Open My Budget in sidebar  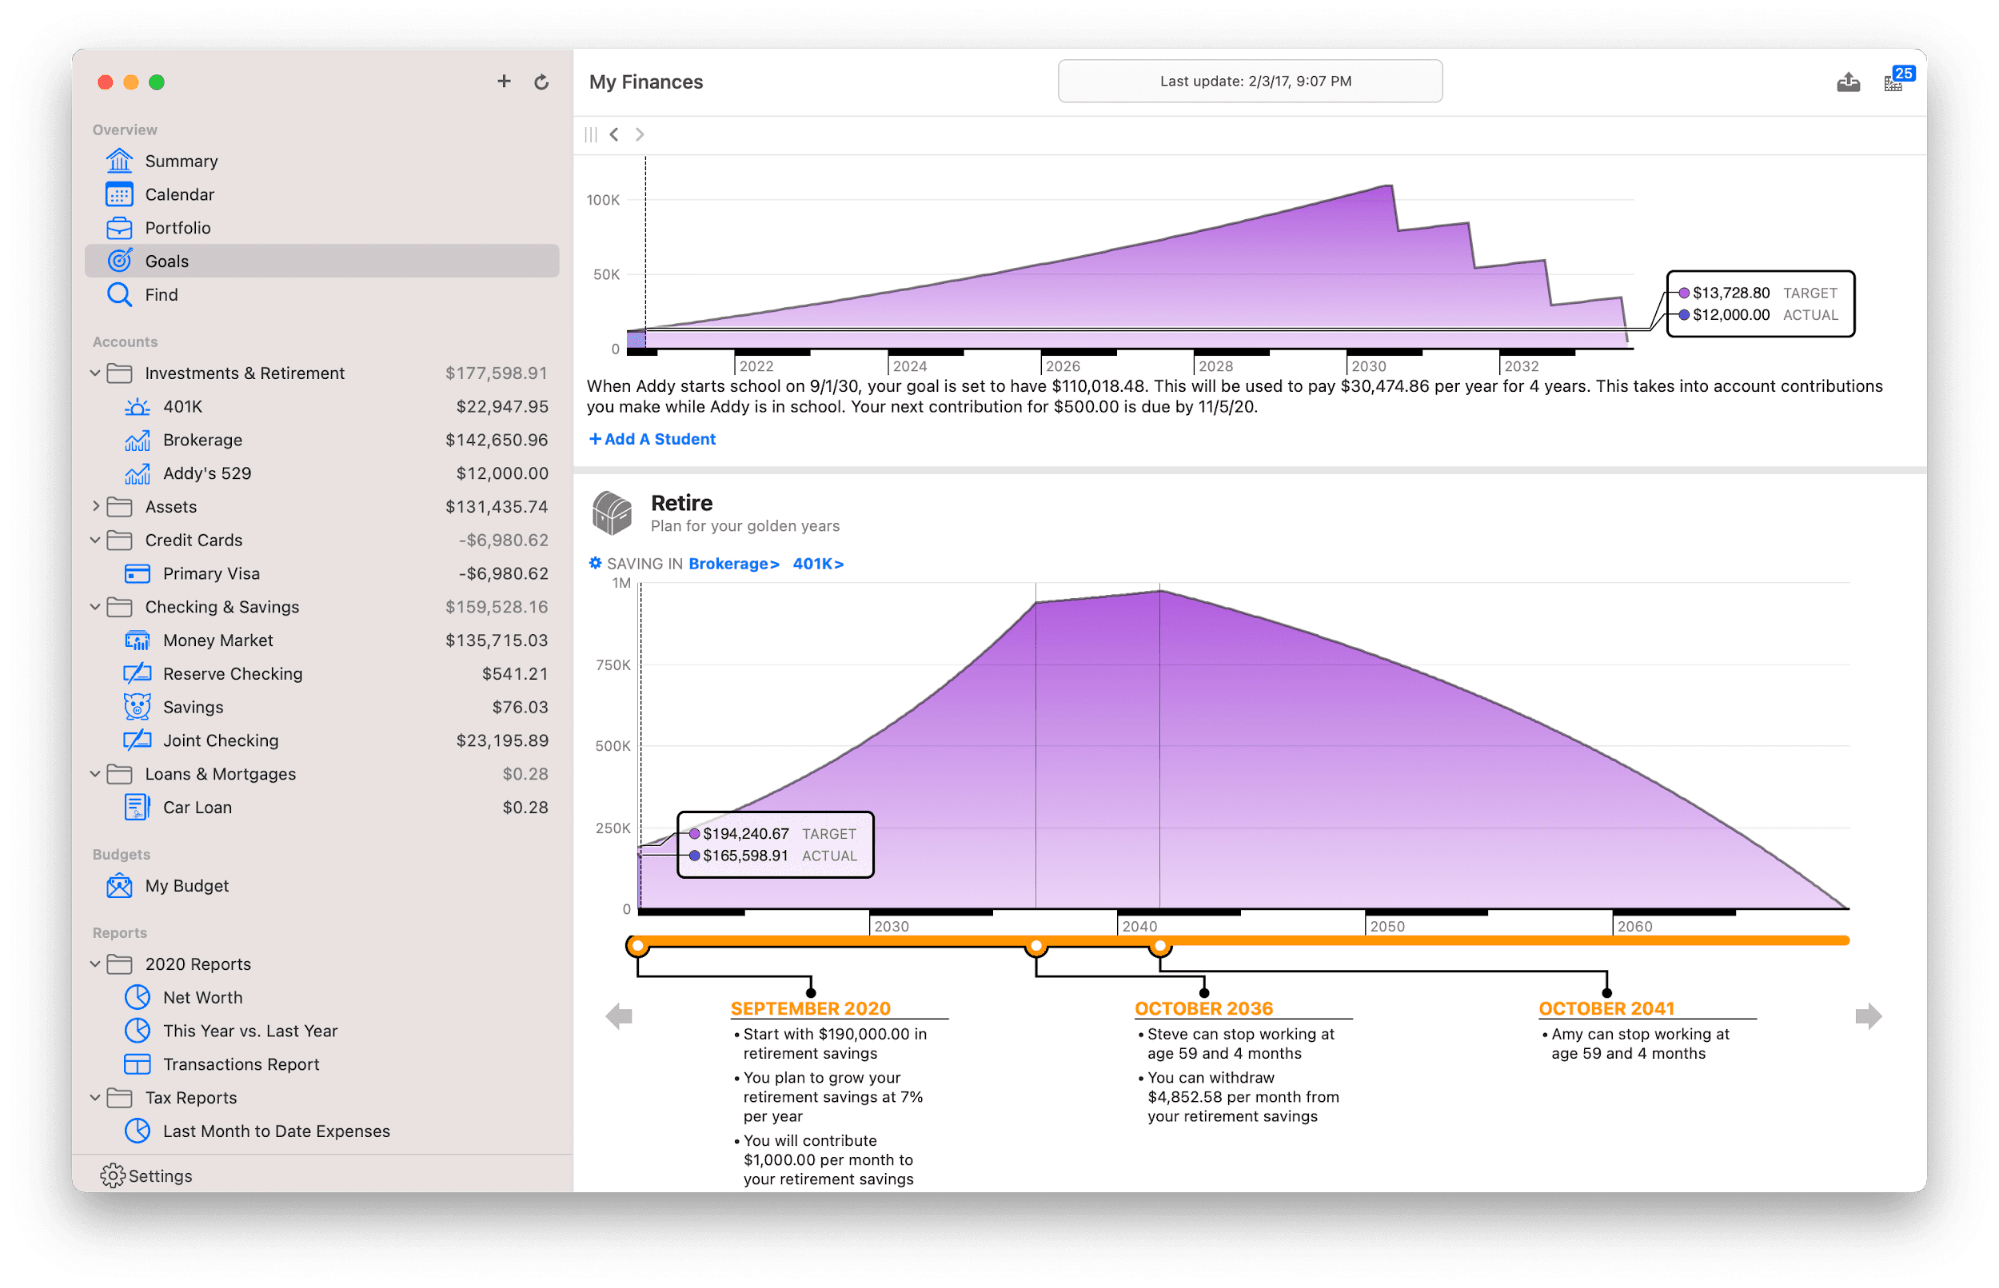click(322, 885)
